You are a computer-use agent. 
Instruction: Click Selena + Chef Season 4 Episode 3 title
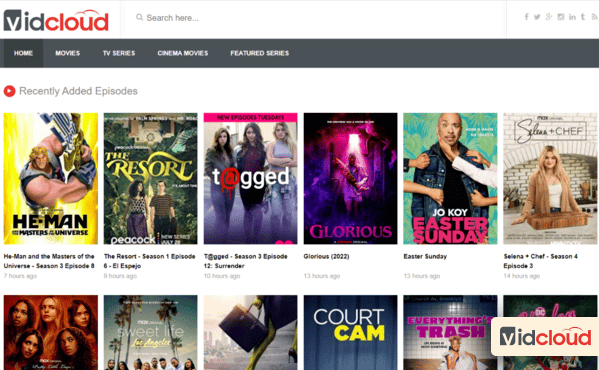coord(541,261)
